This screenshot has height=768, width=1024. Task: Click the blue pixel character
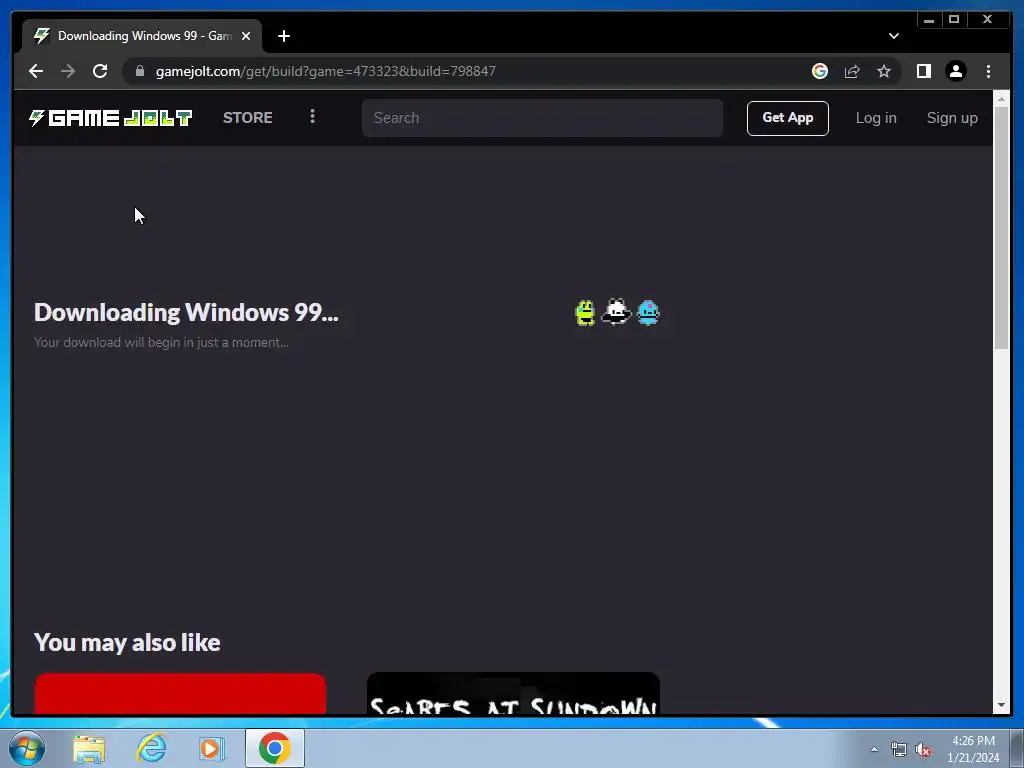[648, 313]
